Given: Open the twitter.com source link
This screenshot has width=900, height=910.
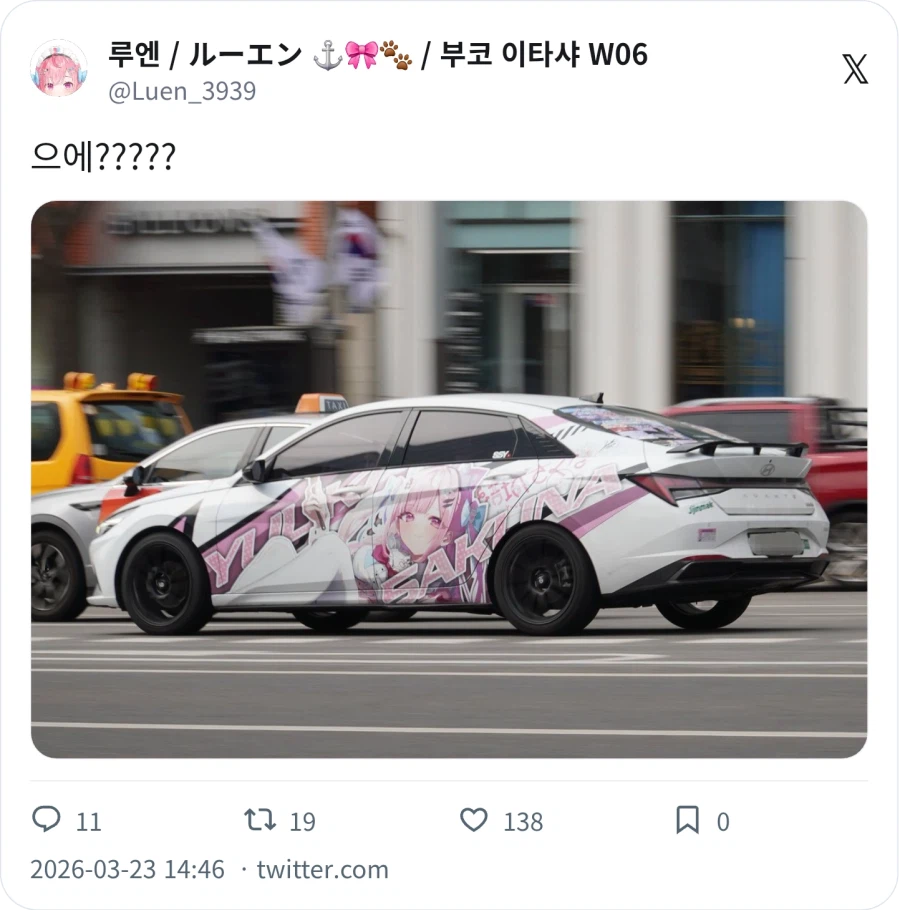Looking at the screenshot, I should click(x=323, y=869).
